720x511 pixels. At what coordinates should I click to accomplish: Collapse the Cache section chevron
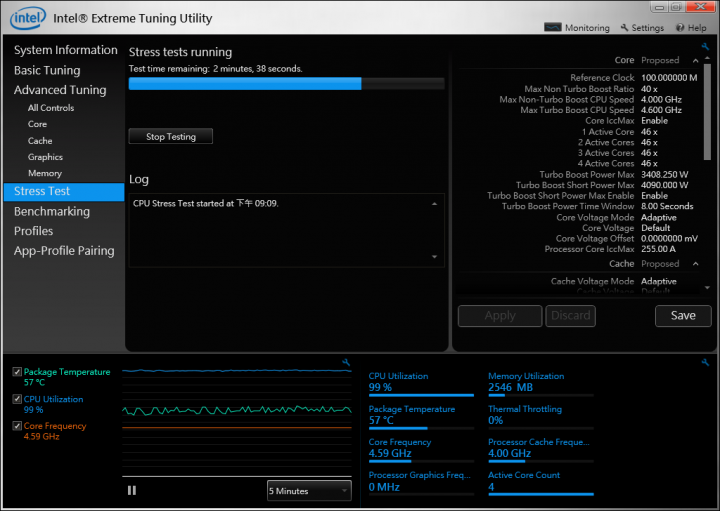point(695,264)
